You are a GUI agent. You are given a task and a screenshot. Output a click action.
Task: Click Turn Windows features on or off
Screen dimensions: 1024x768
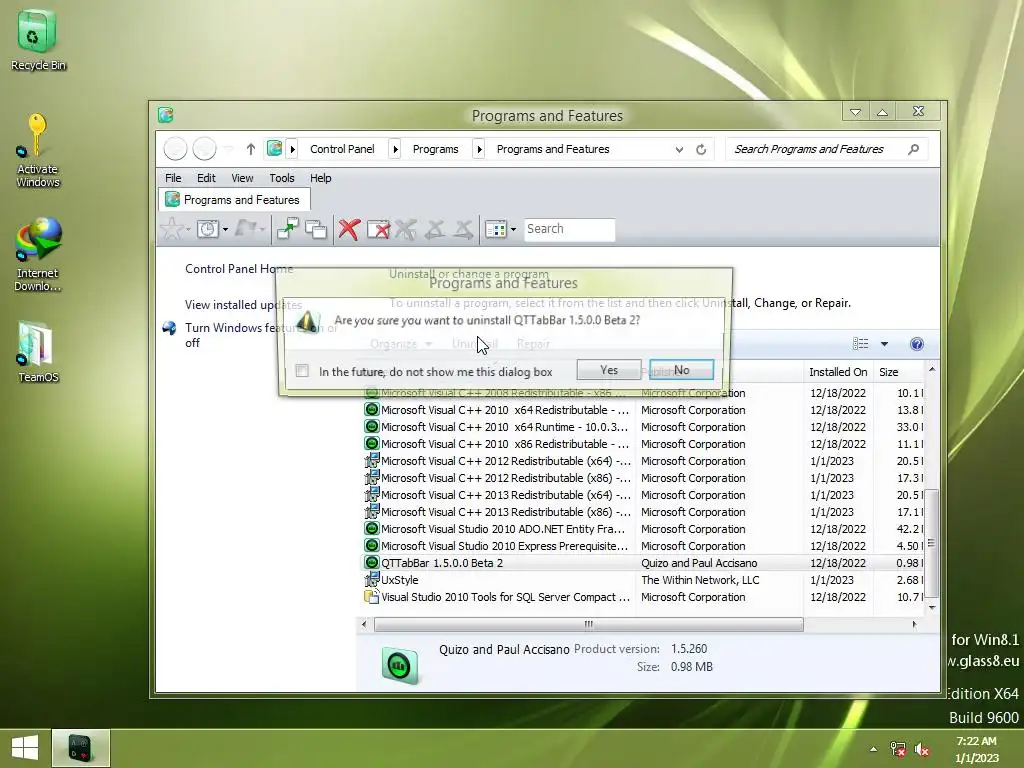pyautogui.click(x=260, y=335)
